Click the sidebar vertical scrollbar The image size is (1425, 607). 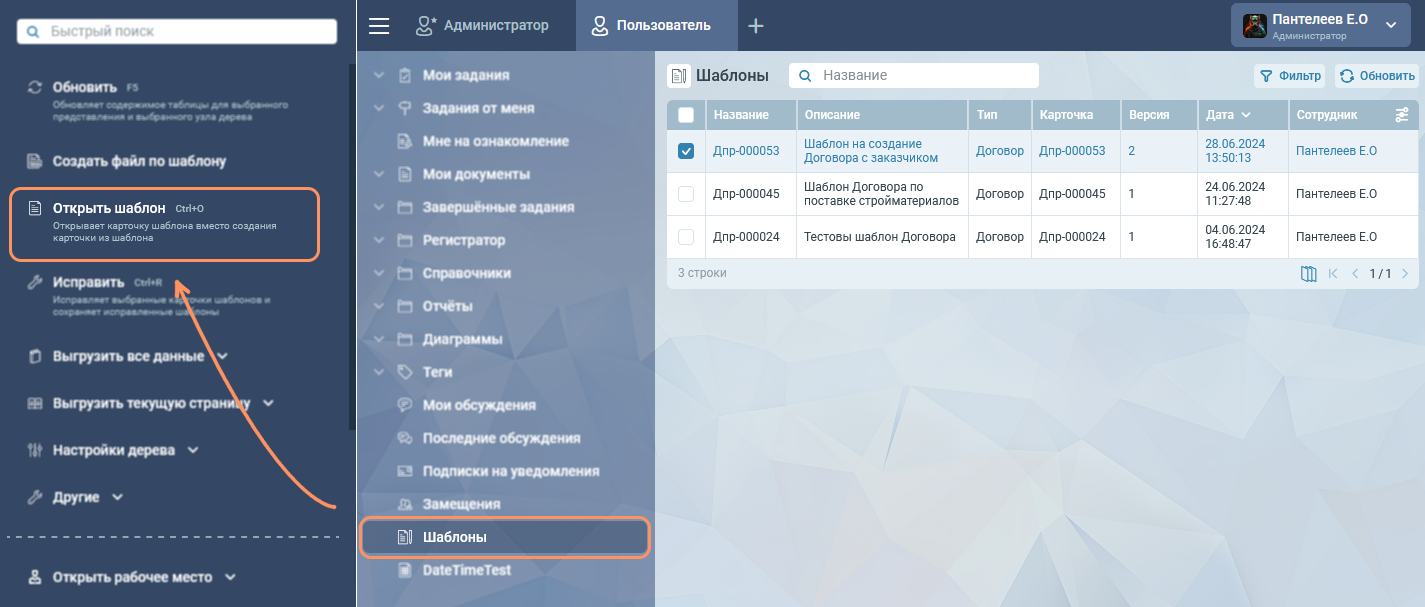pos(351,250)
